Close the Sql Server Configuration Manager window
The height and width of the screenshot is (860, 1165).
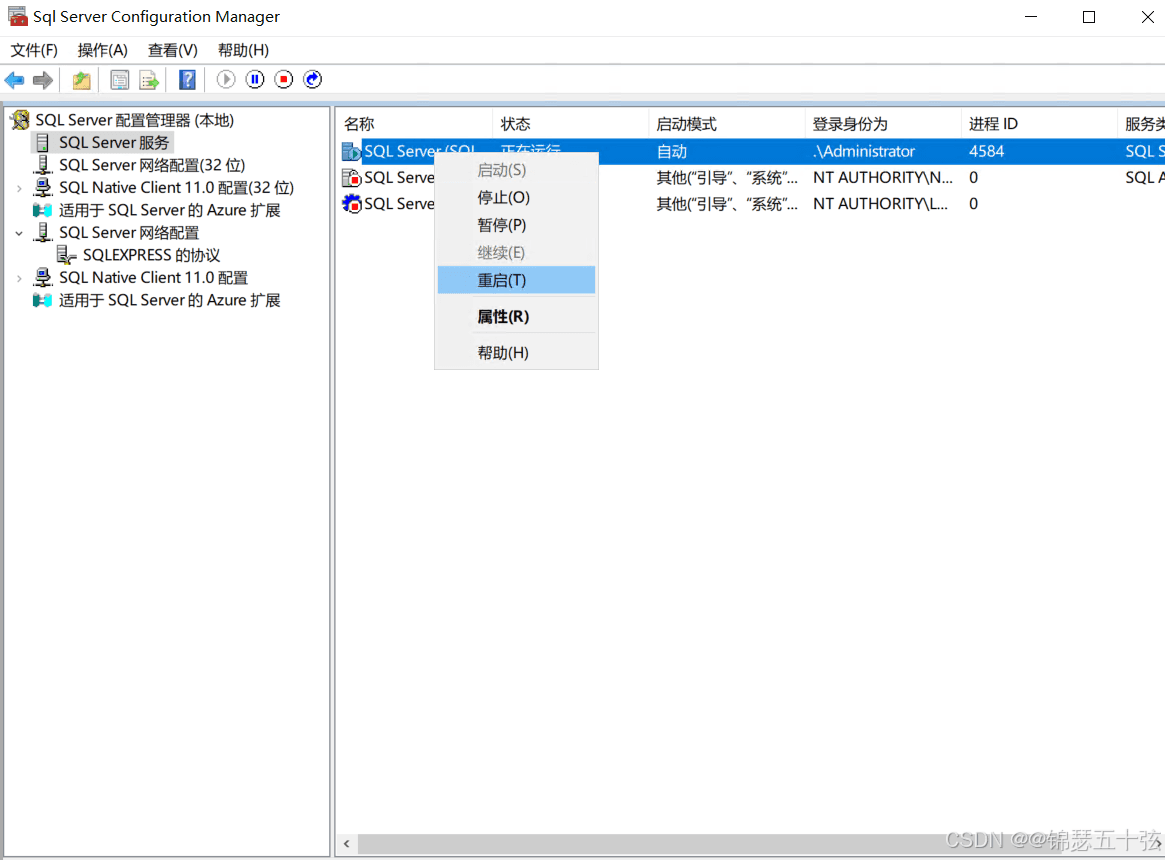coord(1147,16)
